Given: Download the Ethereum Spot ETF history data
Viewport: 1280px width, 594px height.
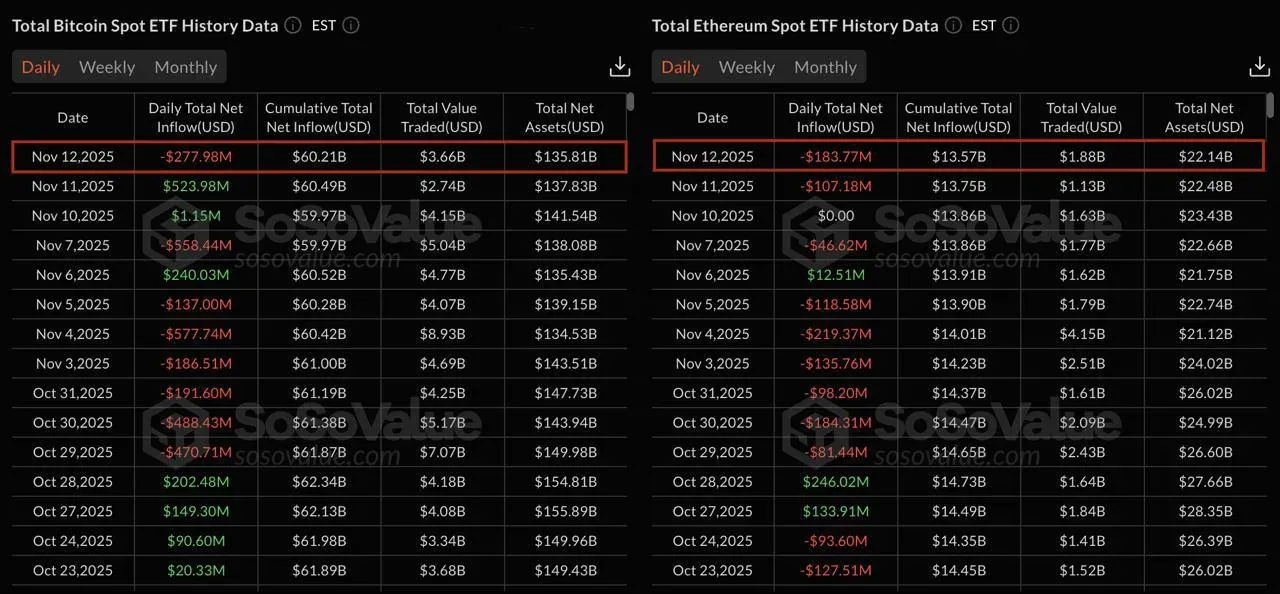Looking at the screenshot, I should (x=1259, y=67).
